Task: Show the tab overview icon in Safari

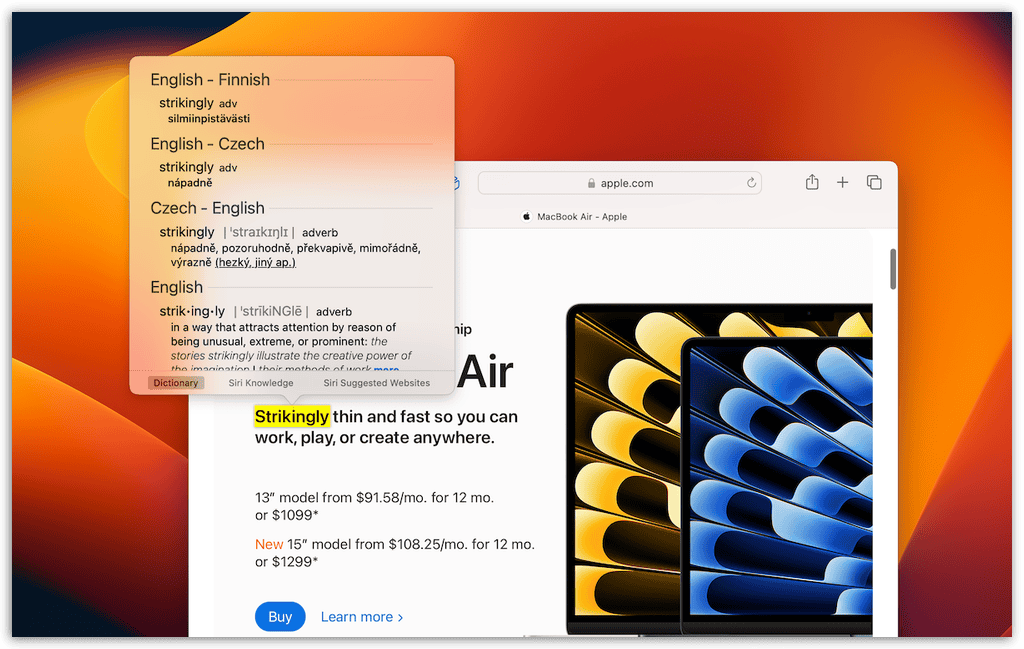Action: point(874,183)
